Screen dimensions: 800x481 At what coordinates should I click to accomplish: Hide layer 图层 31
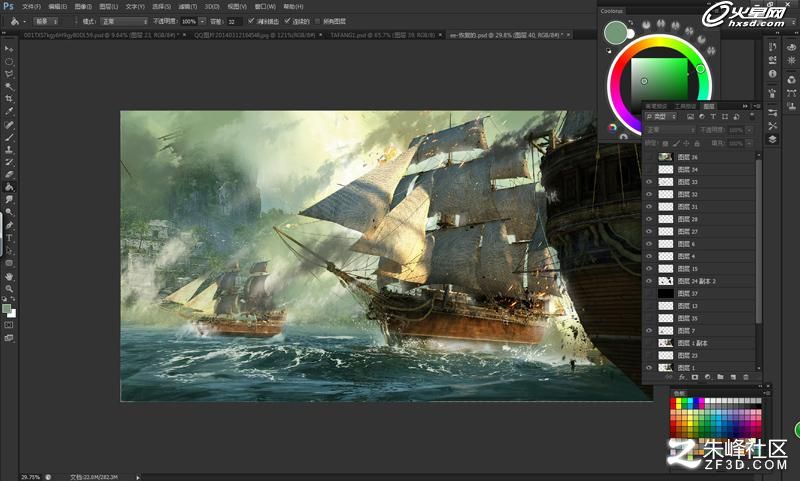(648, 207)
